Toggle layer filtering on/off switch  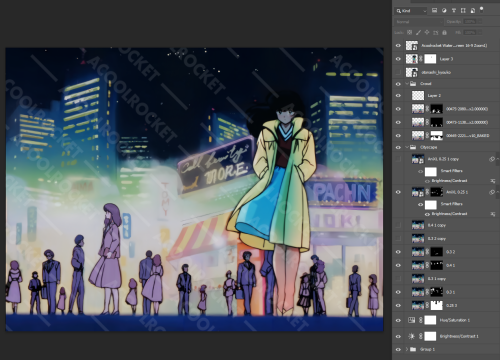tap(481, 10)
